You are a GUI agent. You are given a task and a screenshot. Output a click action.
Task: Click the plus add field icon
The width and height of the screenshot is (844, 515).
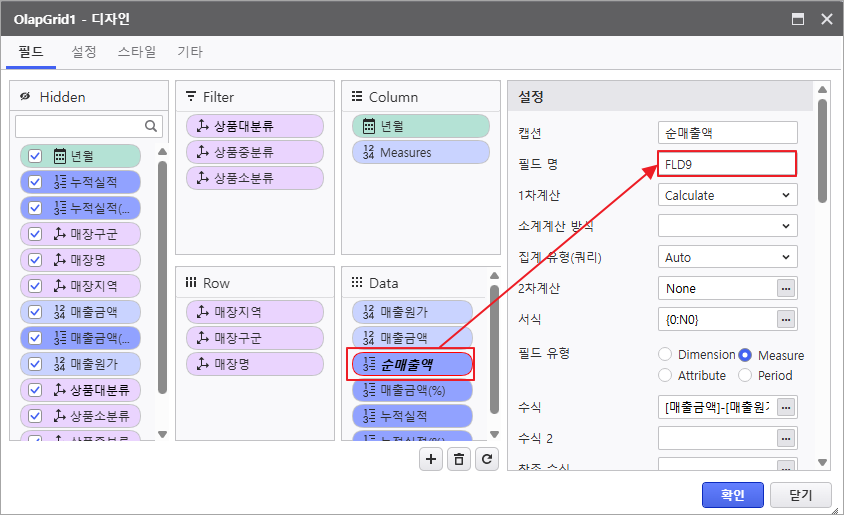coord(431,459)
